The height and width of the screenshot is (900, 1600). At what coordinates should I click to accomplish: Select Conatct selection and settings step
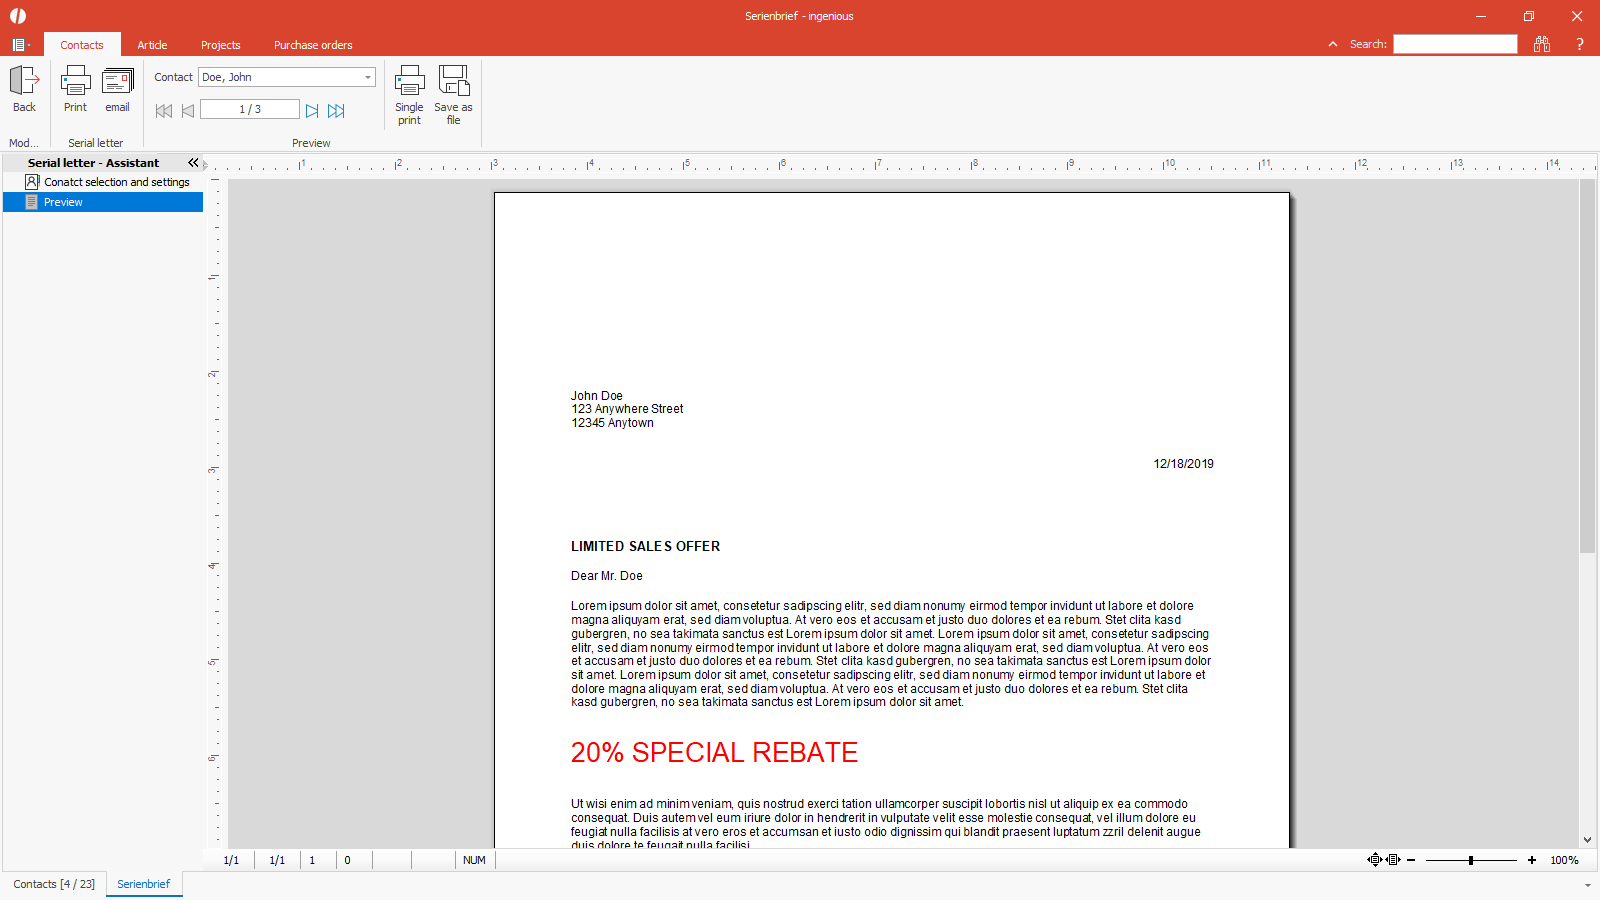(116, 182)
